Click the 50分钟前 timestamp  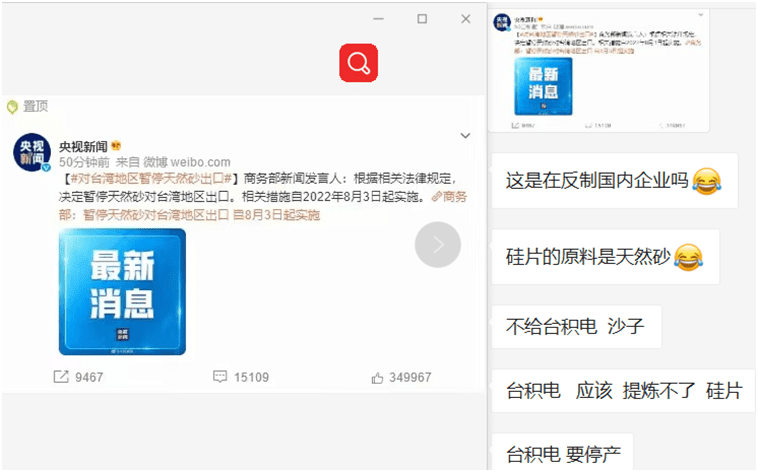tap(84, 162)
